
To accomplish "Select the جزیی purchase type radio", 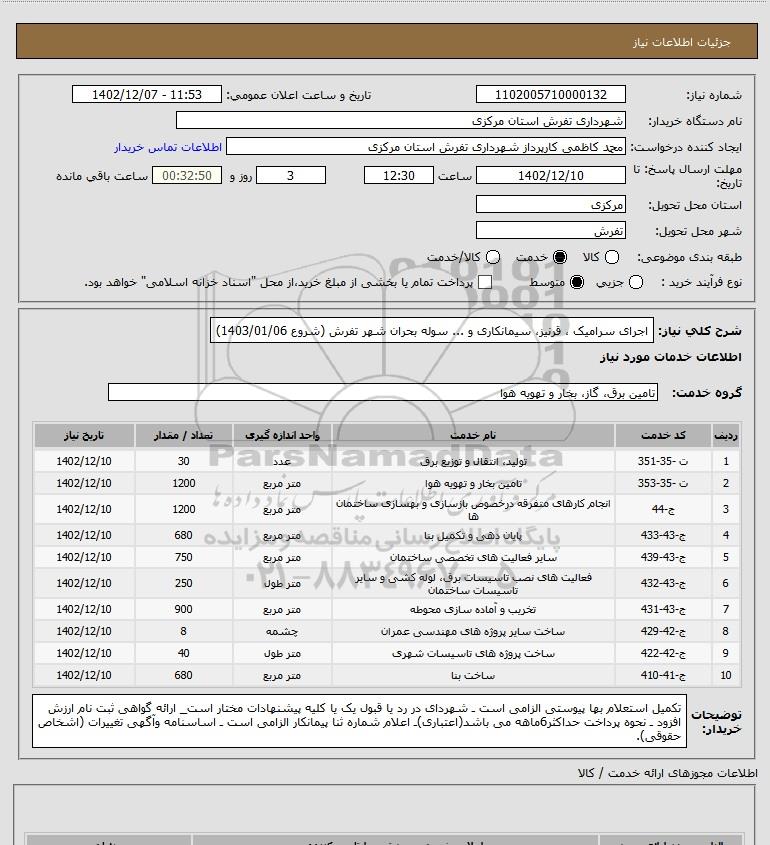I will [x=636, y=282].
